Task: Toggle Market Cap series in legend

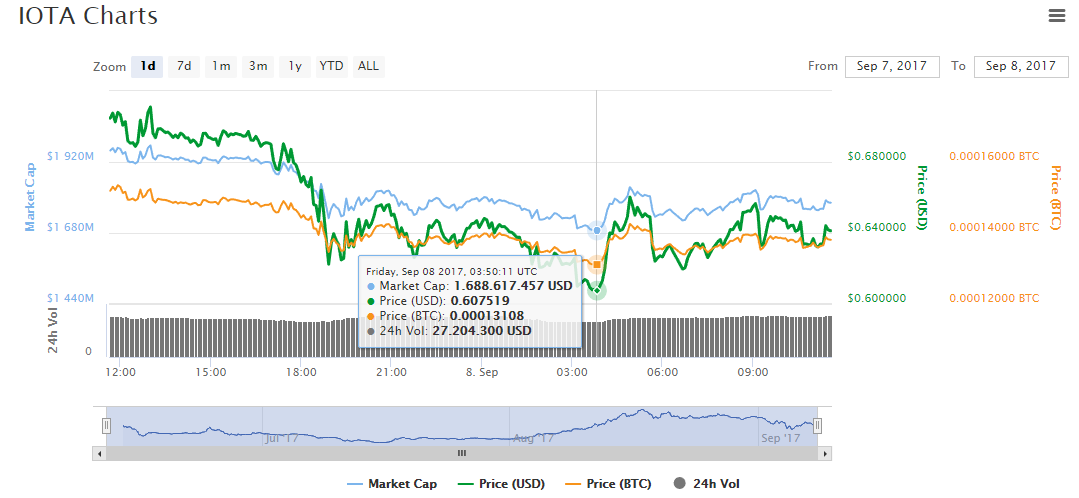Action: (x=392, y=484)
